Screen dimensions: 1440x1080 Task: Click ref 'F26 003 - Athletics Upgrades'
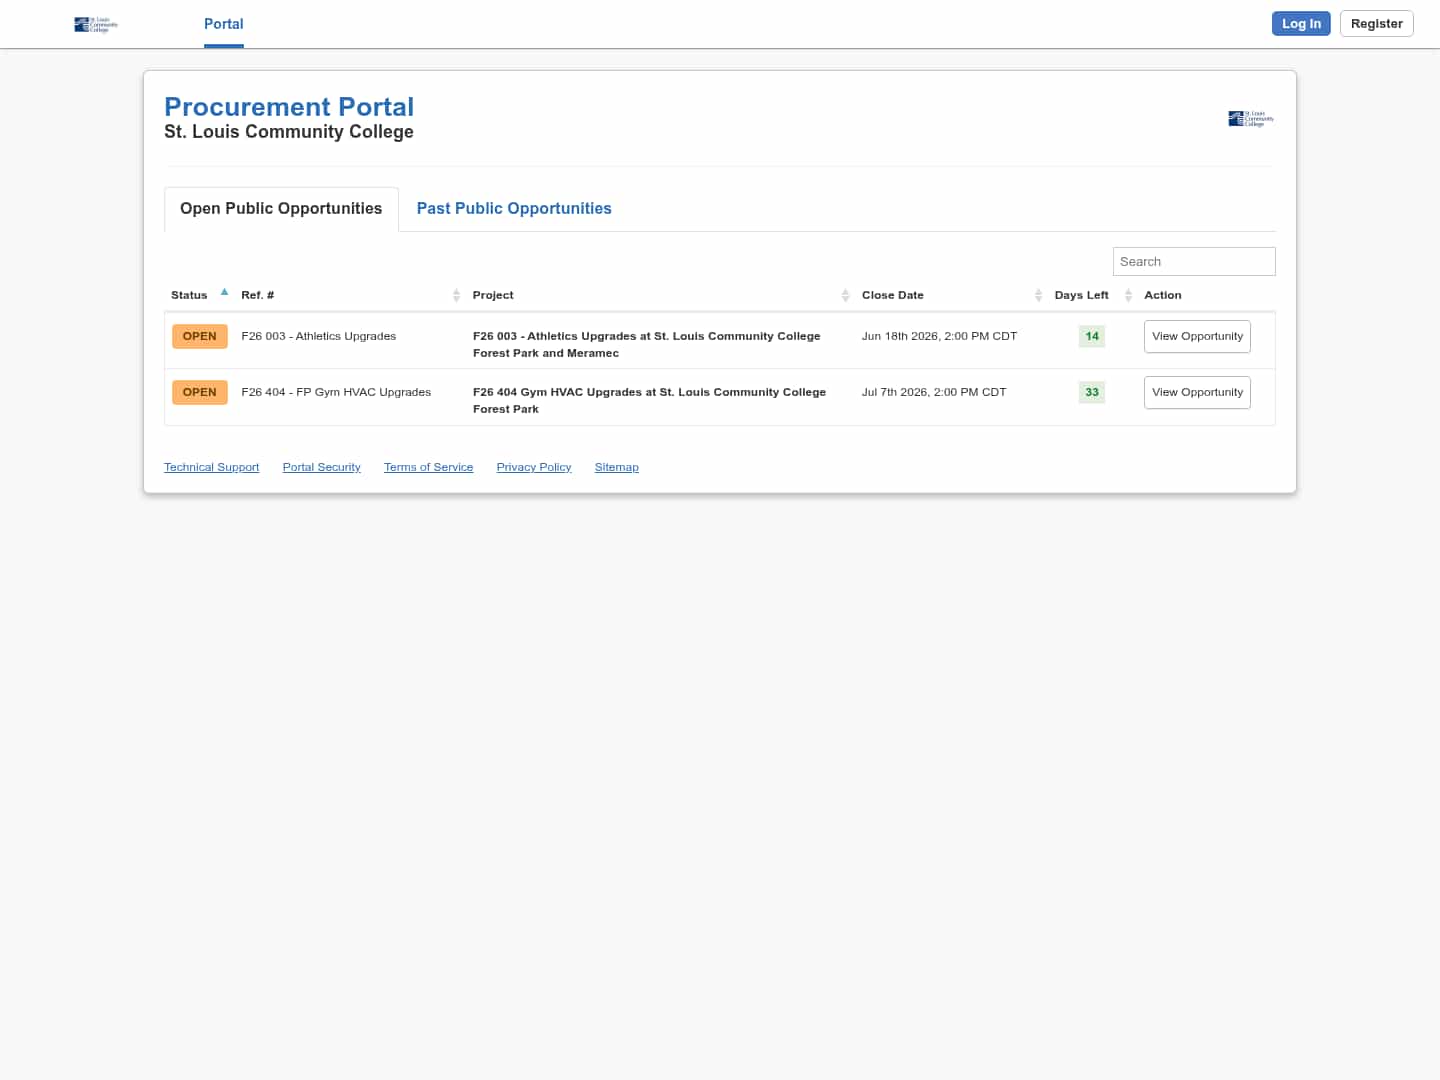point(319,337)
